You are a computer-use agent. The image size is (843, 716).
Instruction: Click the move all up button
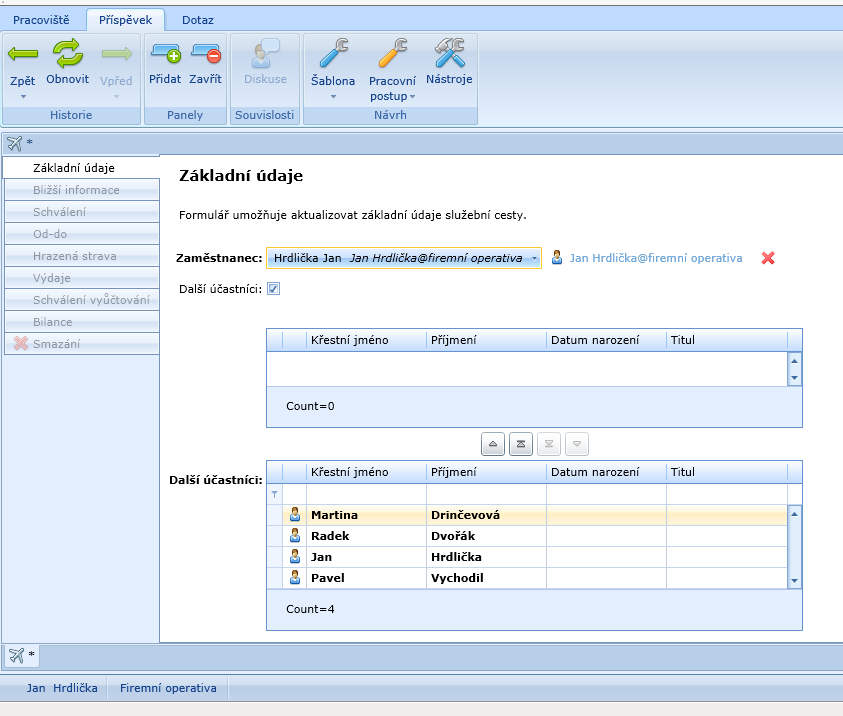[521, 444]
